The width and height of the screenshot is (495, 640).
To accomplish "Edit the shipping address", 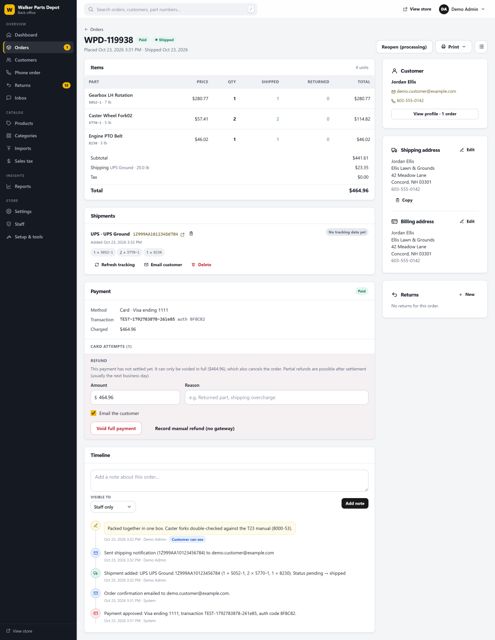I will pyautogui.click(x=467, y=150).
